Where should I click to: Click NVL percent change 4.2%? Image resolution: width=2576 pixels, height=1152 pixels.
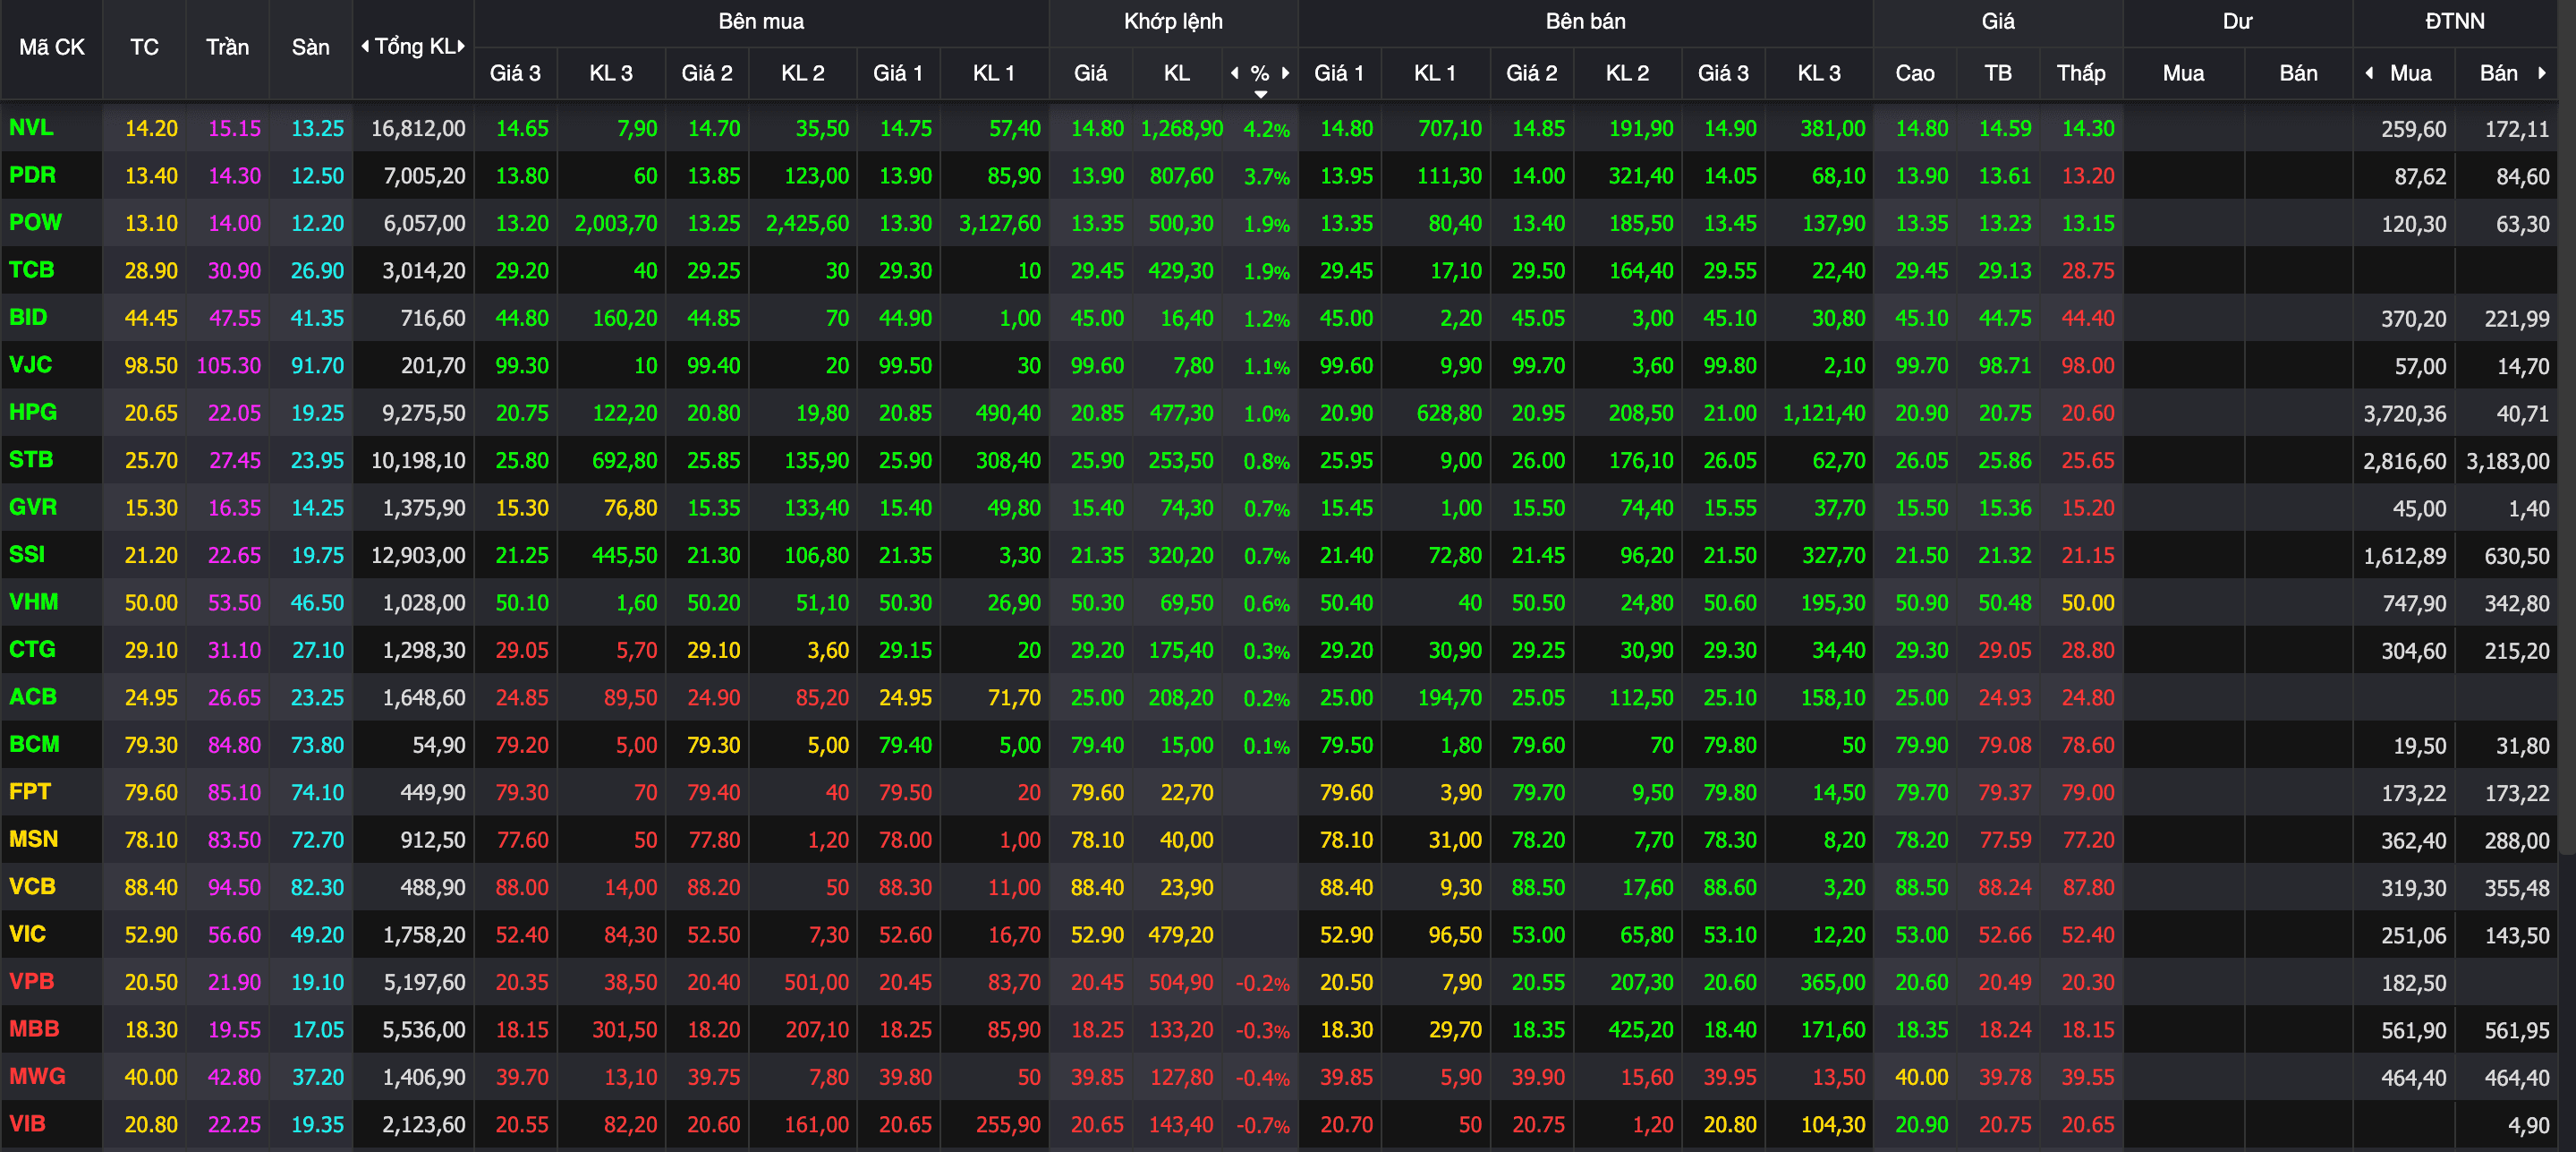(x=1266, y=129)
